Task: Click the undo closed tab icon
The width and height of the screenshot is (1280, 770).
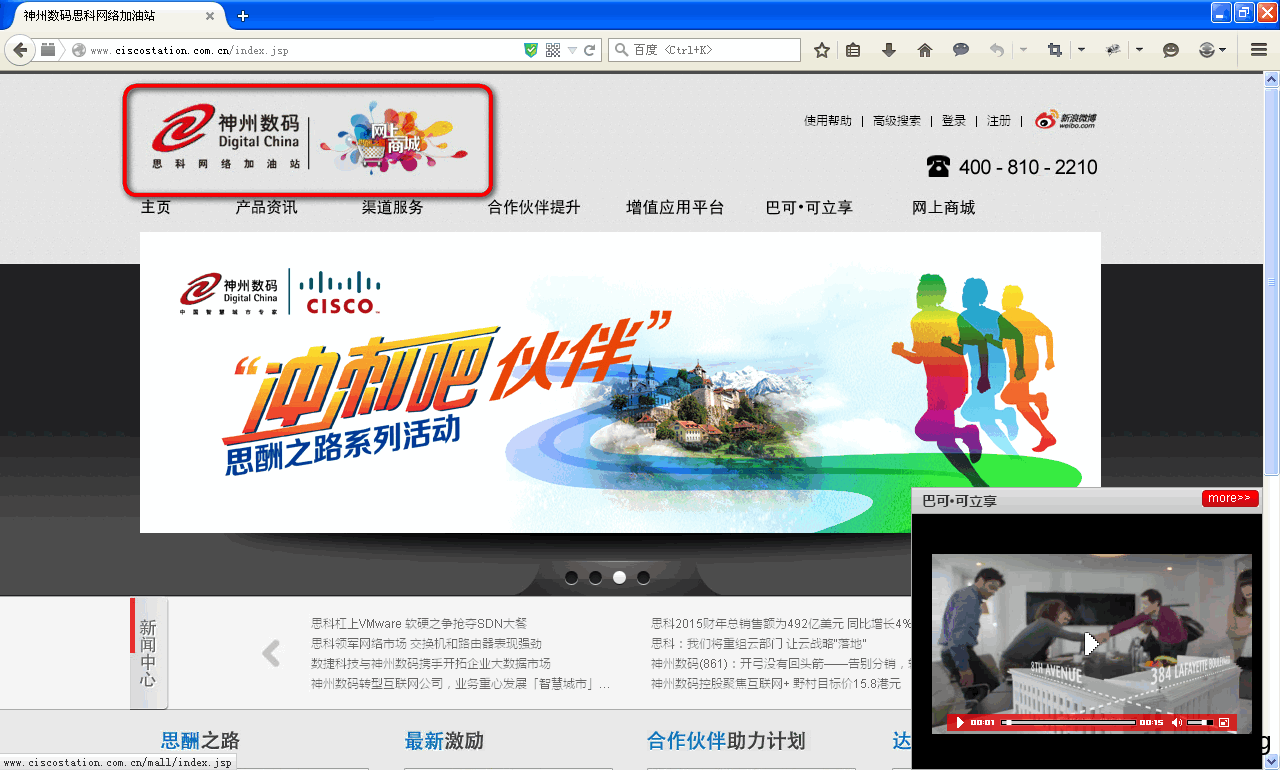Action: (x=996, y=50)
